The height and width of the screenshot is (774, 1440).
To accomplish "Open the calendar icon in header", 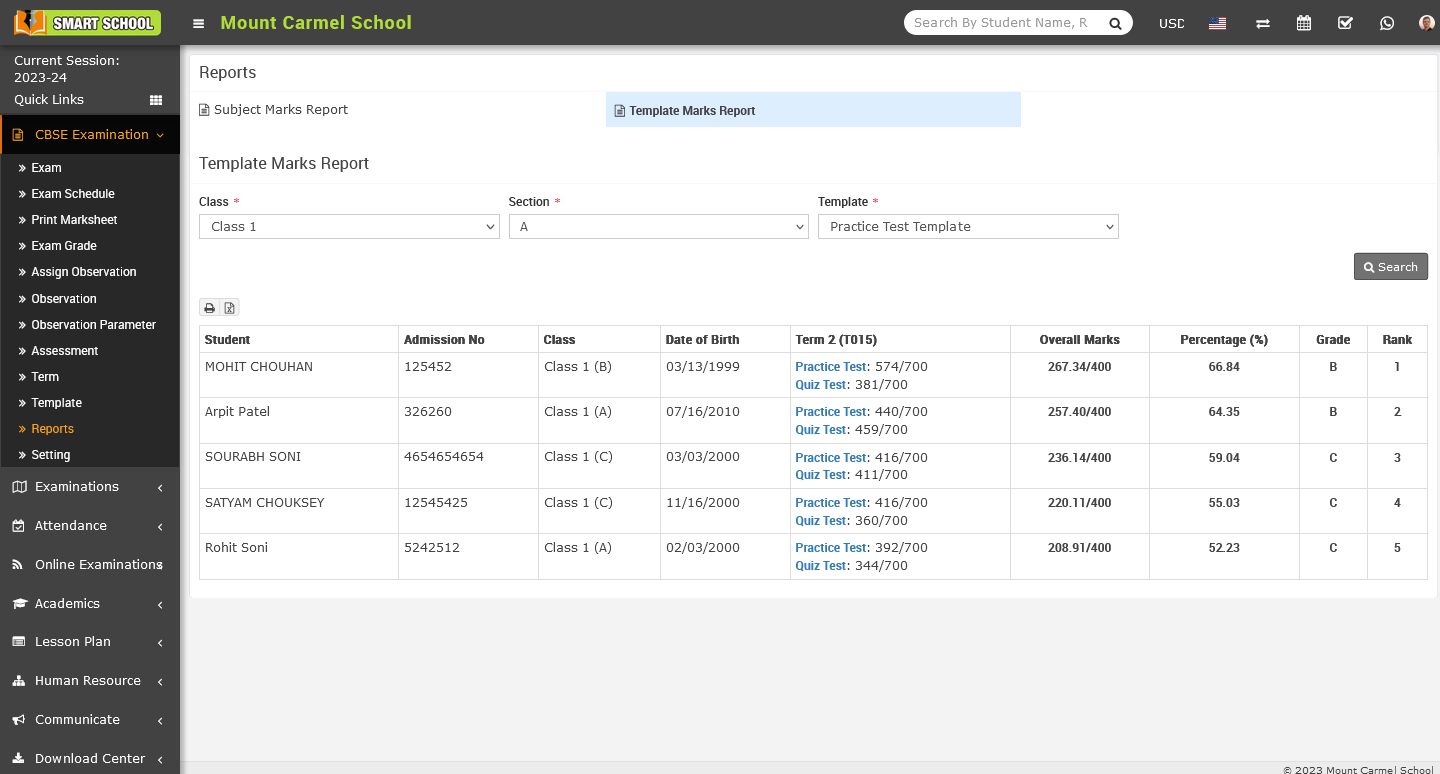I will [1304, 23].
